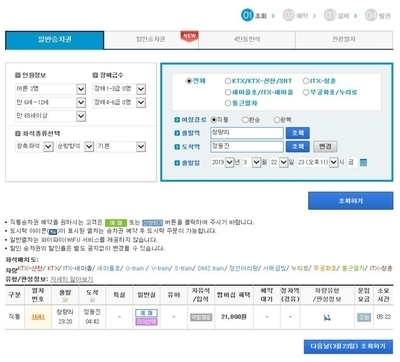Focus the 도착역 input with 정동진
Screen dimensions: 400x362
[247, 147]
